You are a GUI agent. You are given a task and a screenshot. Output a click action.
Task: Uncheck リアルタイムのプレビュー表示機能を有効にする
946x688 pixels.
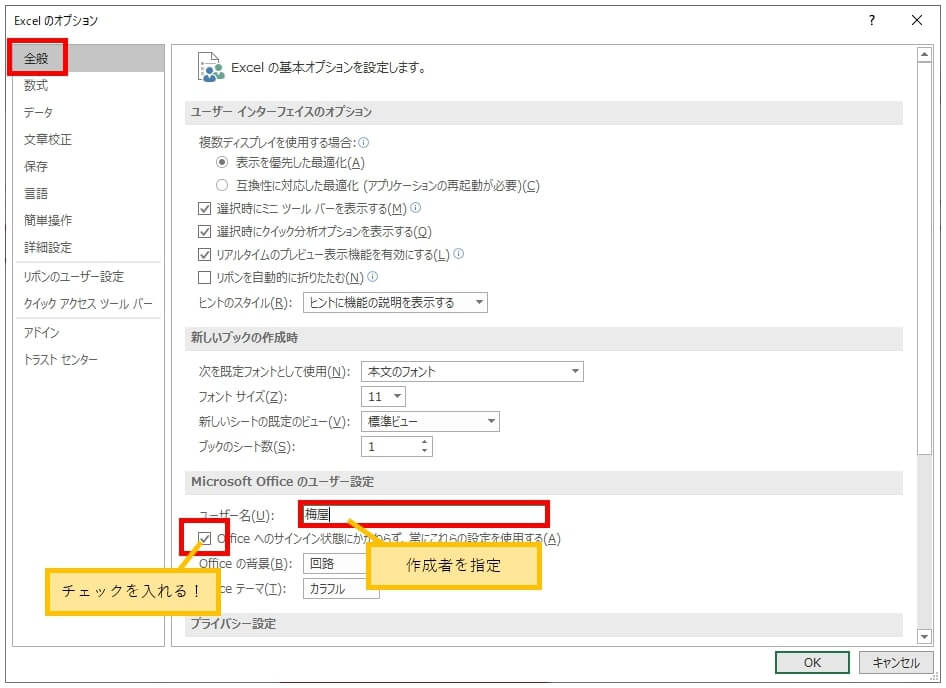pyautogui.click(x=205, y=255)
